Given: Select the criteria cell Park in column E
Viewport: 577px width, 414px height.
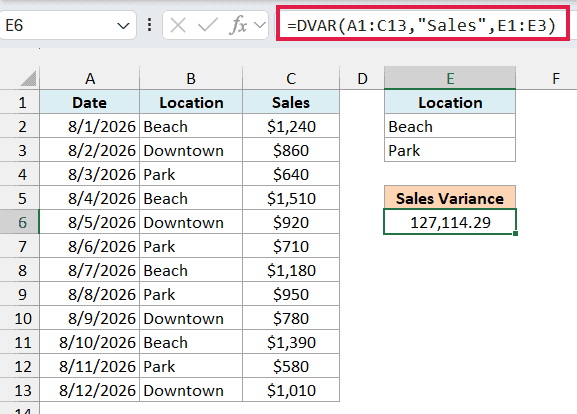Looking at the screenshot, I should tap(450, 150).
